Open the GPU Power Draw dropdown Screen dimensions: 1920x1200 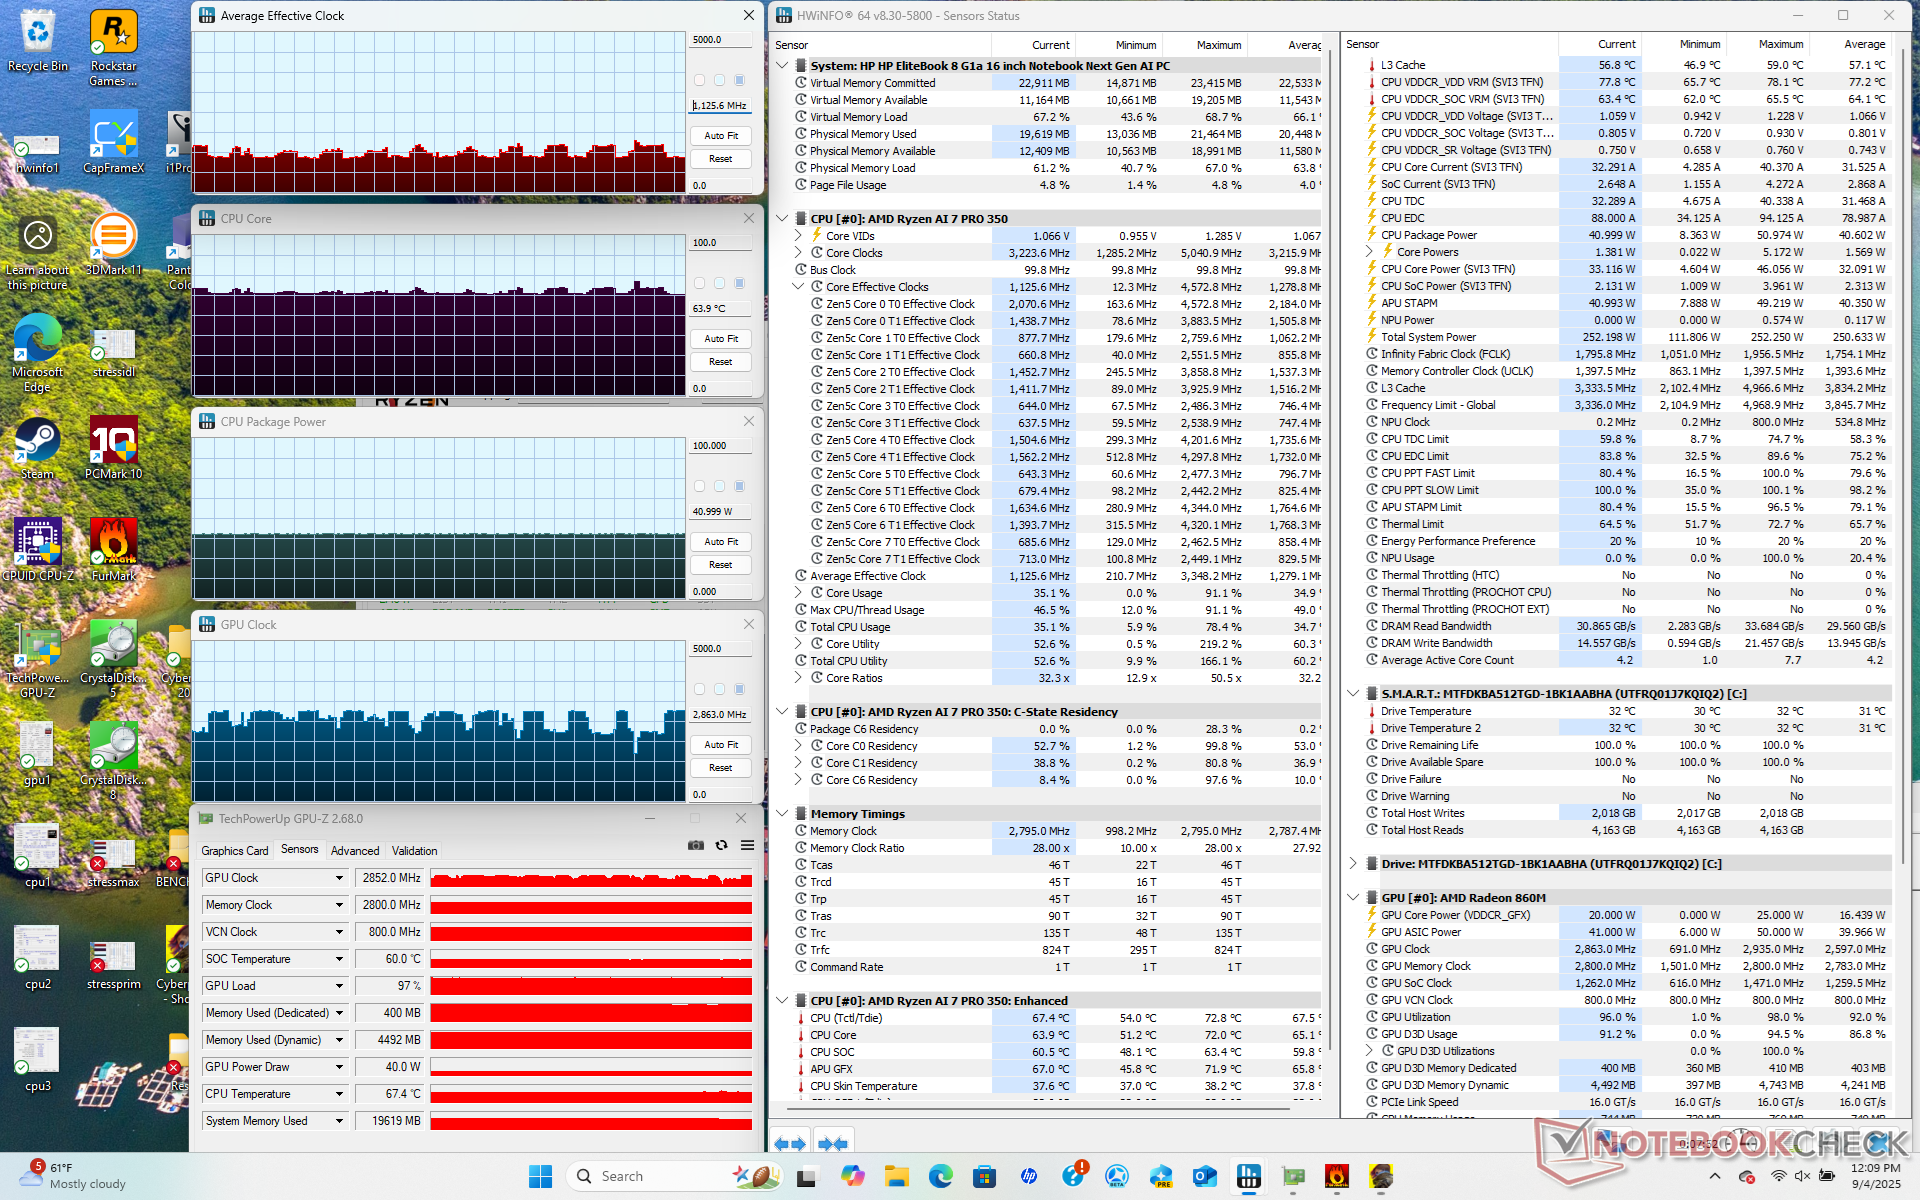(339, 1067)
